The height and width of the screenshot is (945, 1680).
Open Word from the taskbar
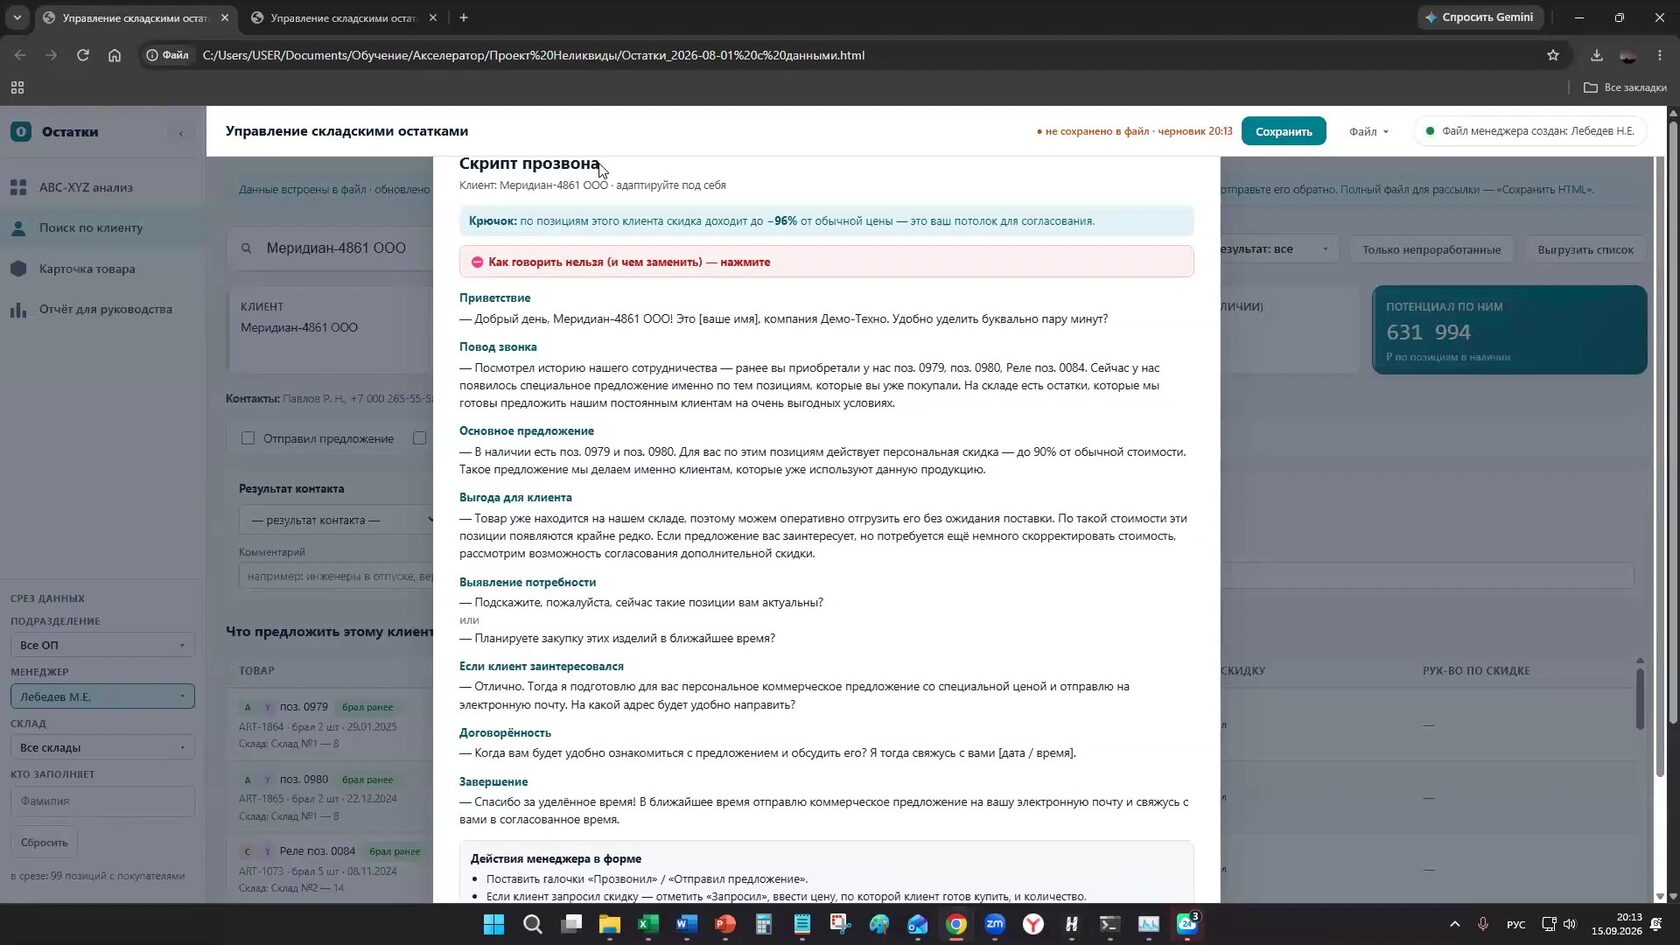point(686,924)
